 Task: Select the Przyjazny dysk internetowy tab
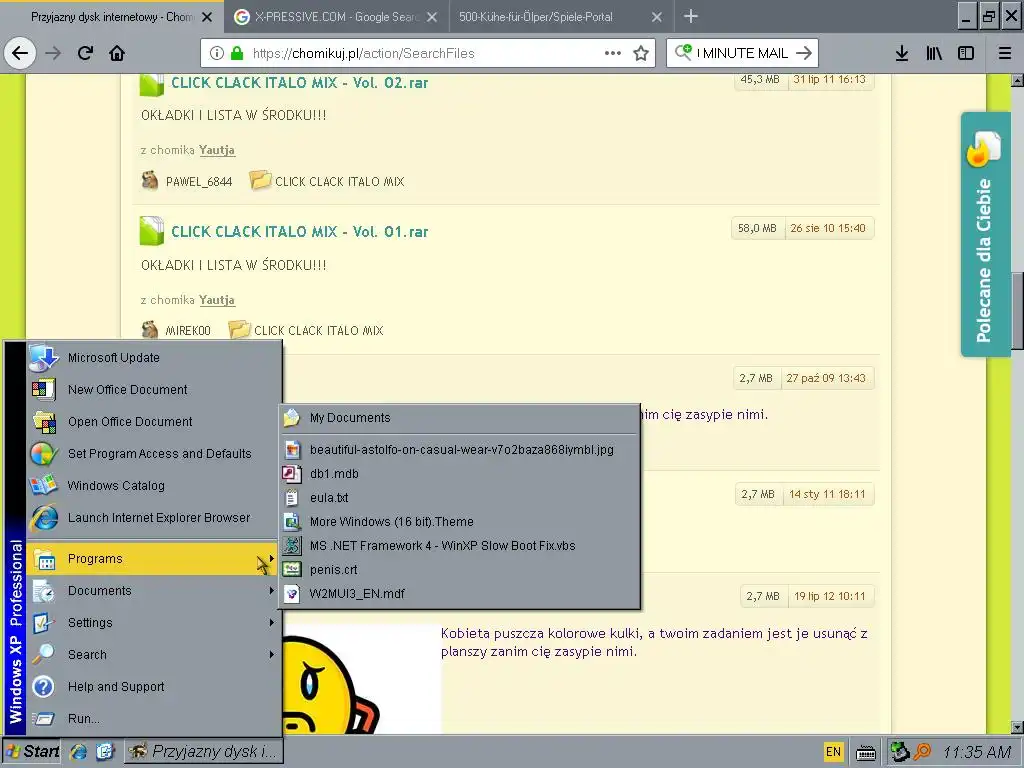[x=112, y=17]
